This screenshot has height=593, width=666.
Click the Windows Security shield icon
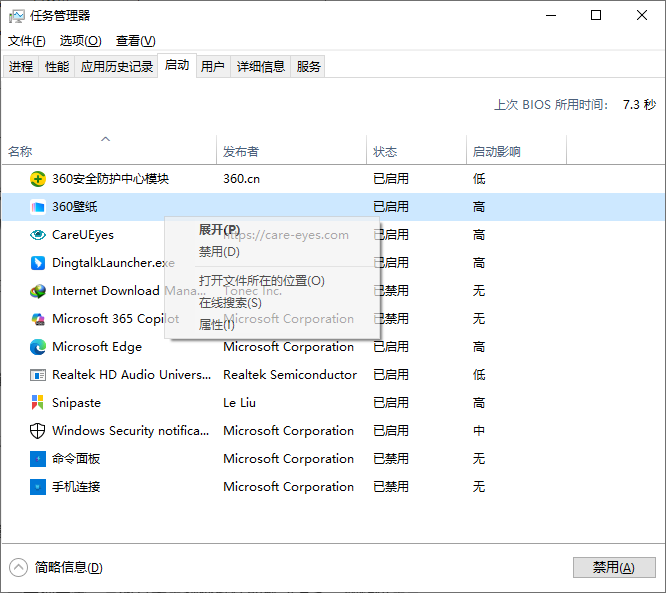pyautogui.click(x=38, y=431)
